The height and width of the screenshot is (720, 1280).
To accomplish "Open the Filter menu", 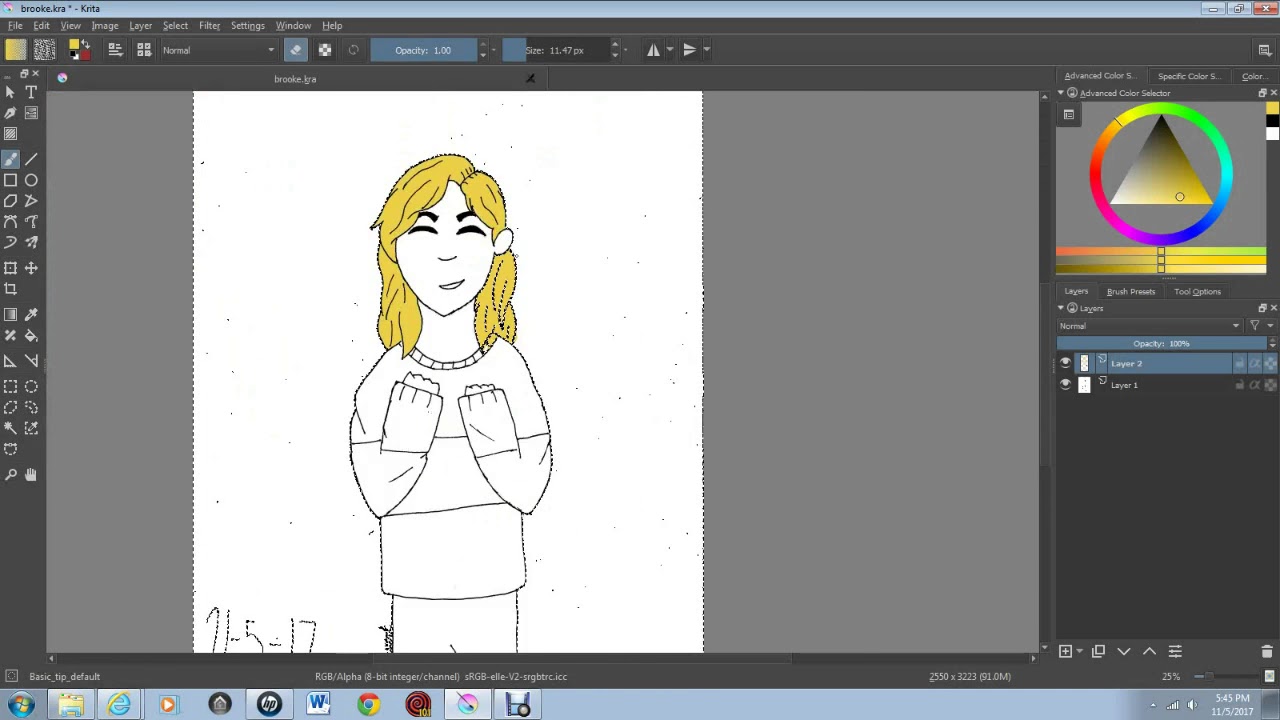I will pos(209,25).
